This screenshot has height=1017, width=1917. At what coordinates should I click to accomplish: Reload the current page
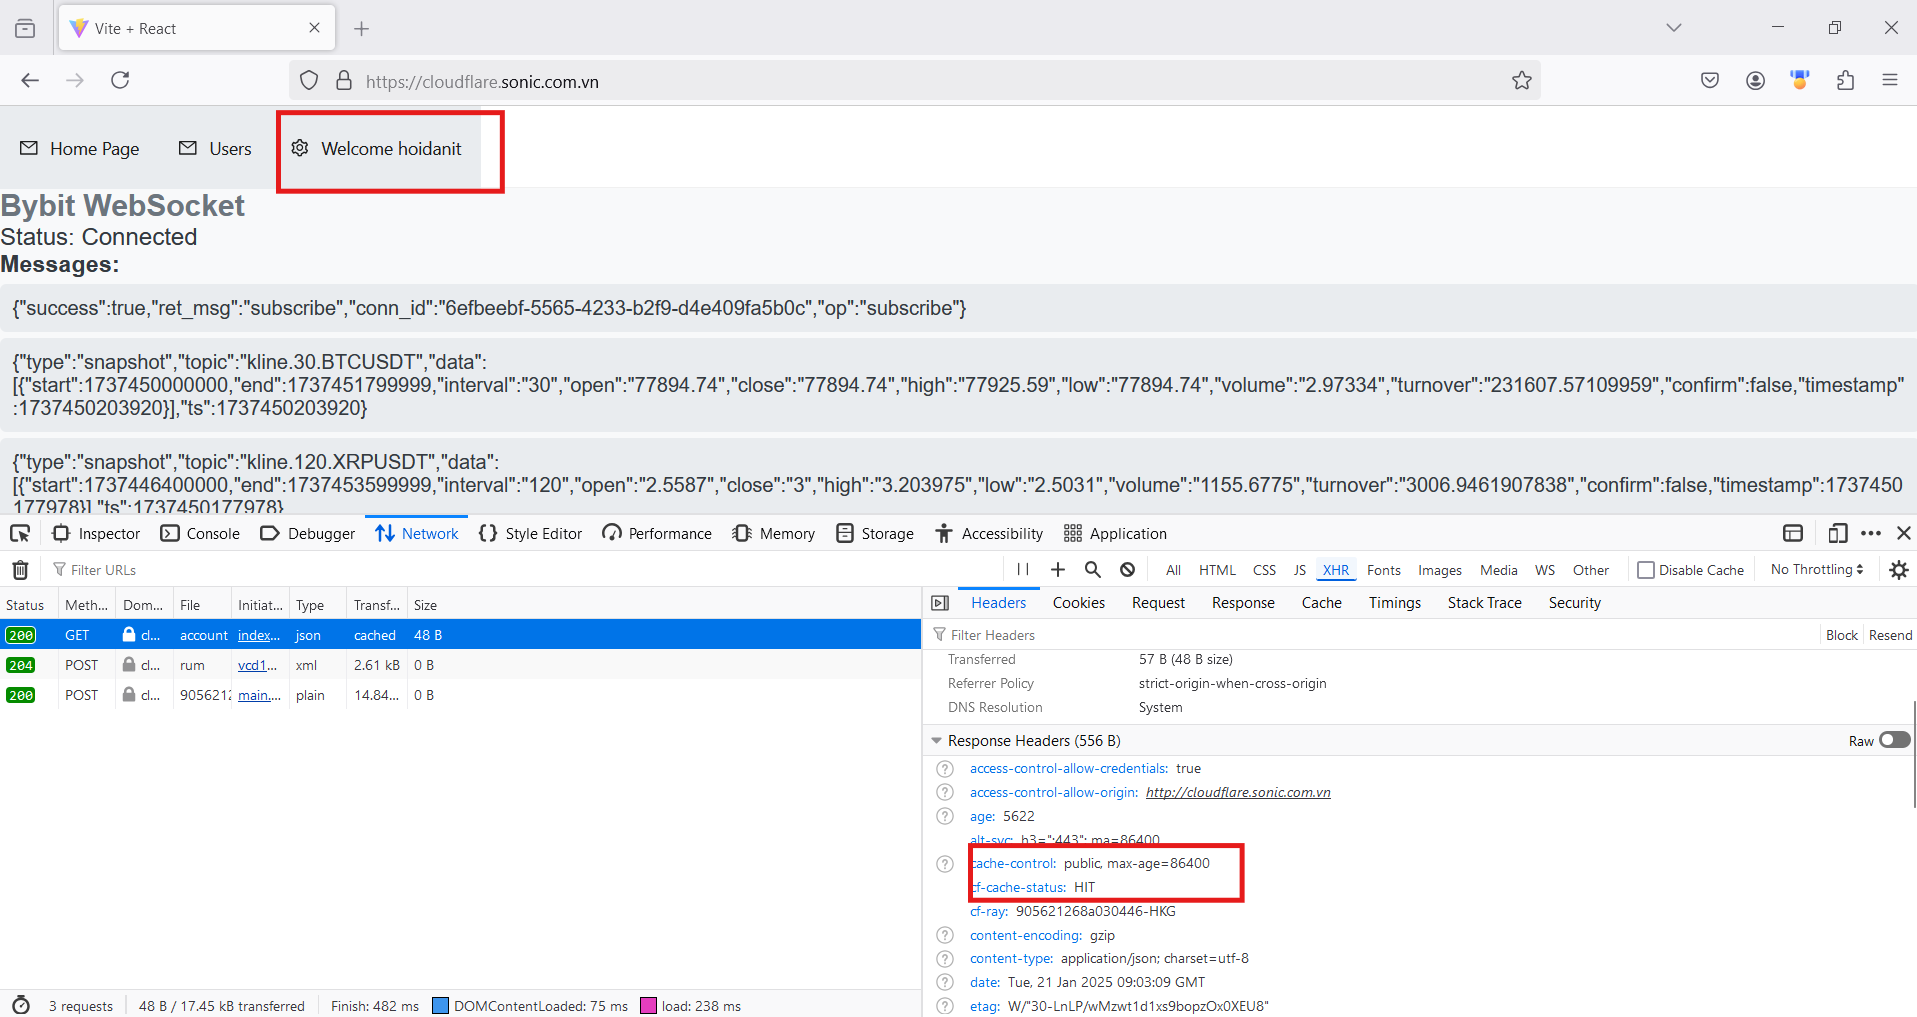(x=120, y=80)
